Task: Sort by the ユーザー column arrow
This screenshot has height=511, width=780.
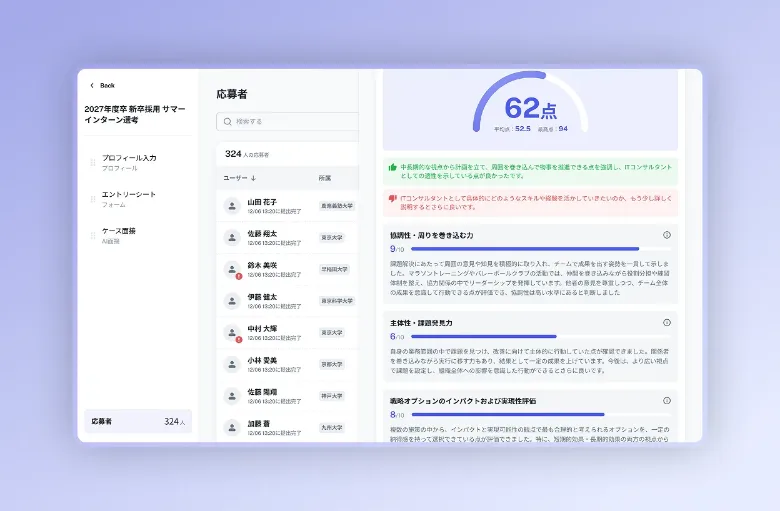Action: (x=253, y=178)
